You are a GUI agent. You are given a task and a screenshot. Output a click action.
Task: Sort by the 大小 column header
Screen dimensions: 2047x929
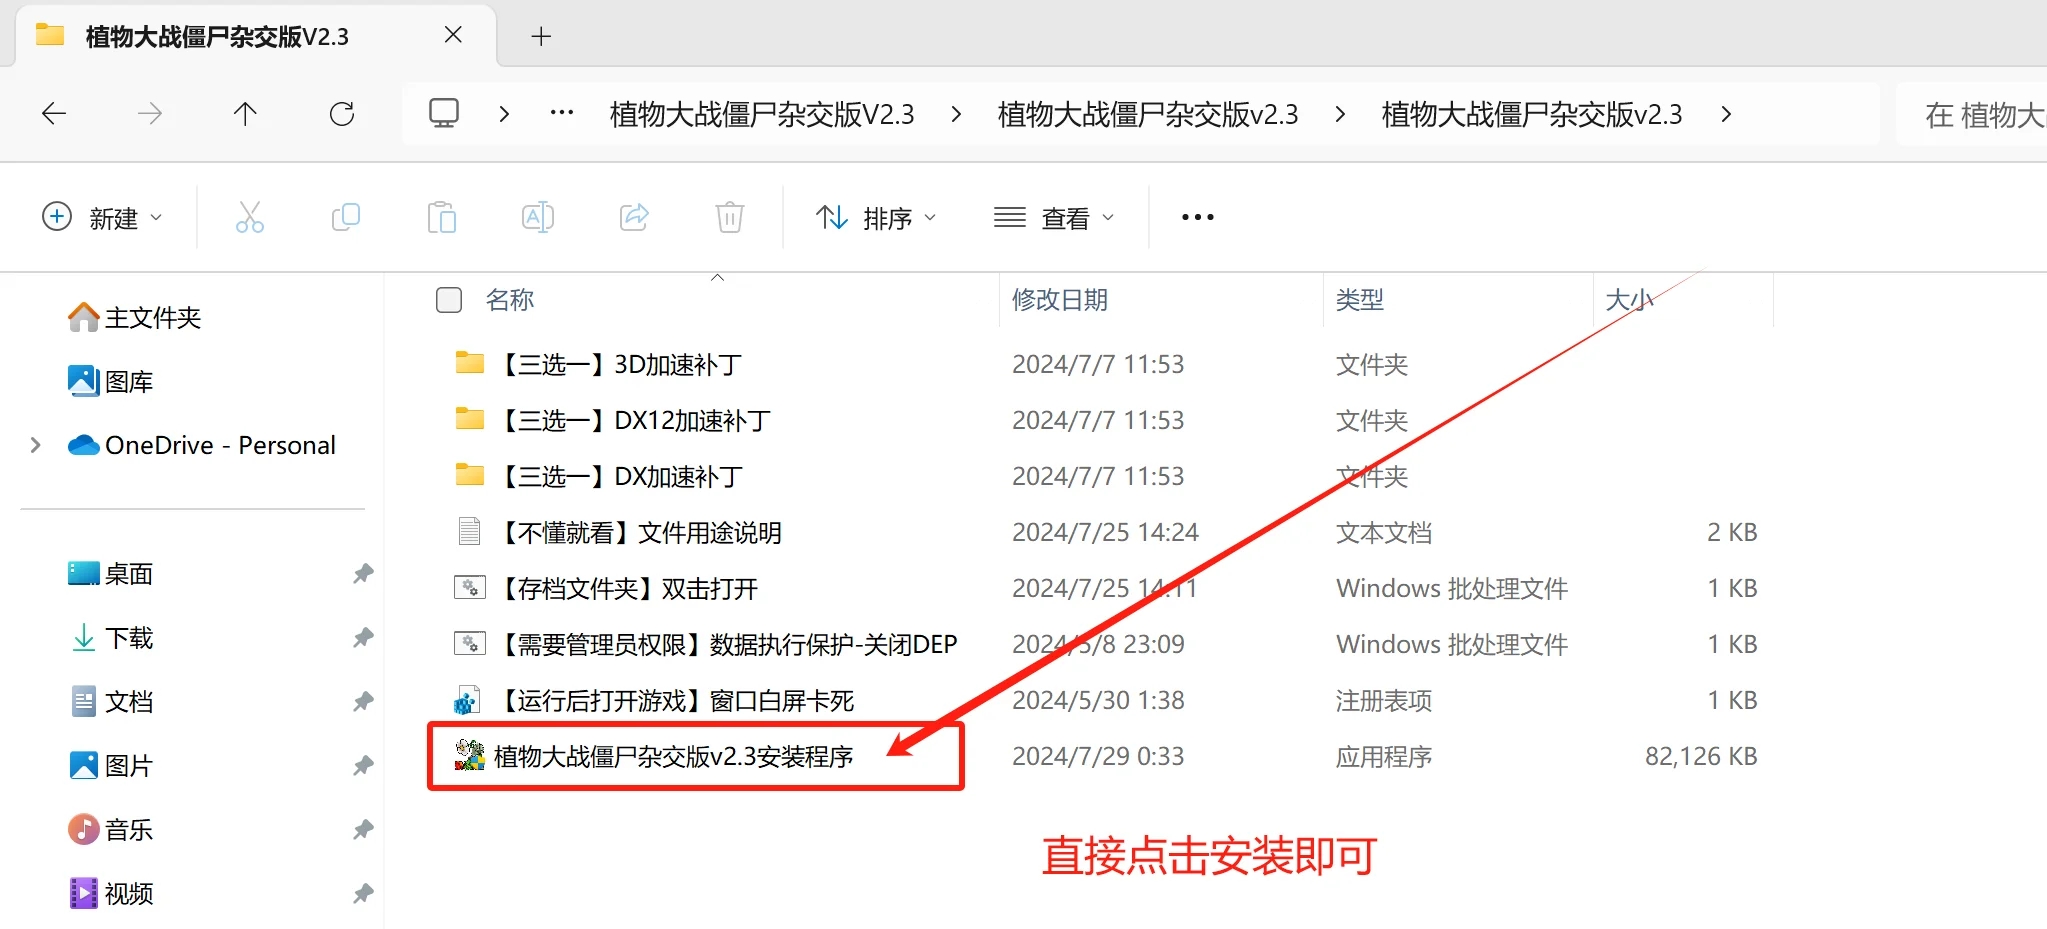coord(1629,300)
